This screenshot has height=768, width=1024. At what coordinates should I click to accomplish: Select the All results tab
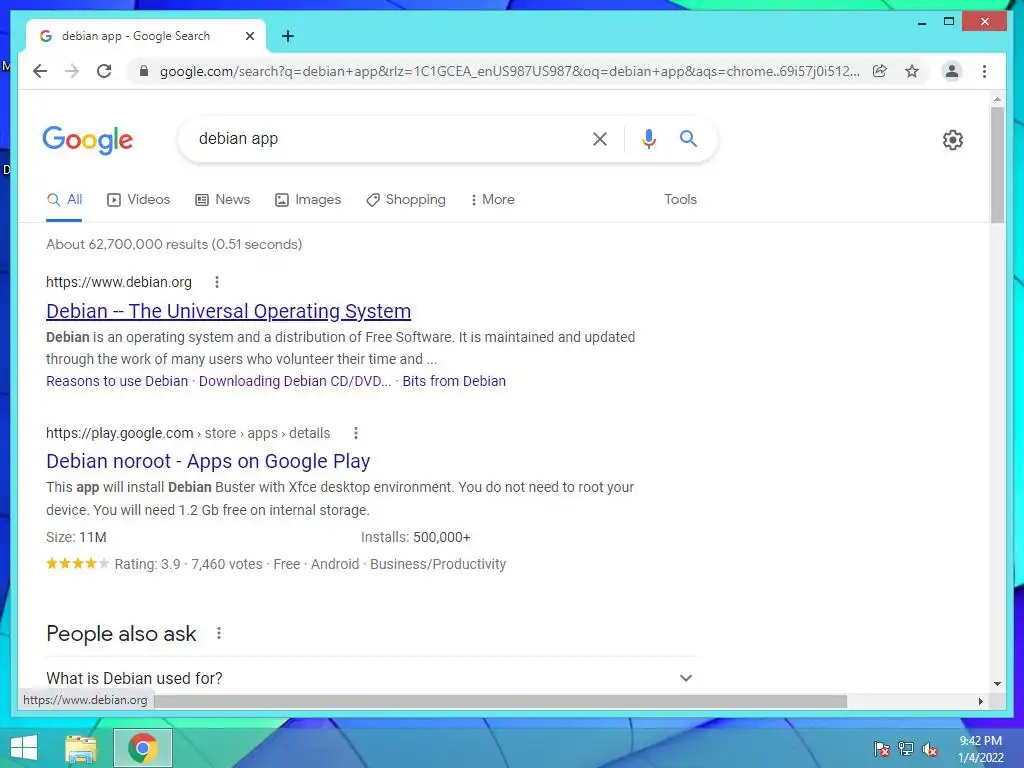65,199
